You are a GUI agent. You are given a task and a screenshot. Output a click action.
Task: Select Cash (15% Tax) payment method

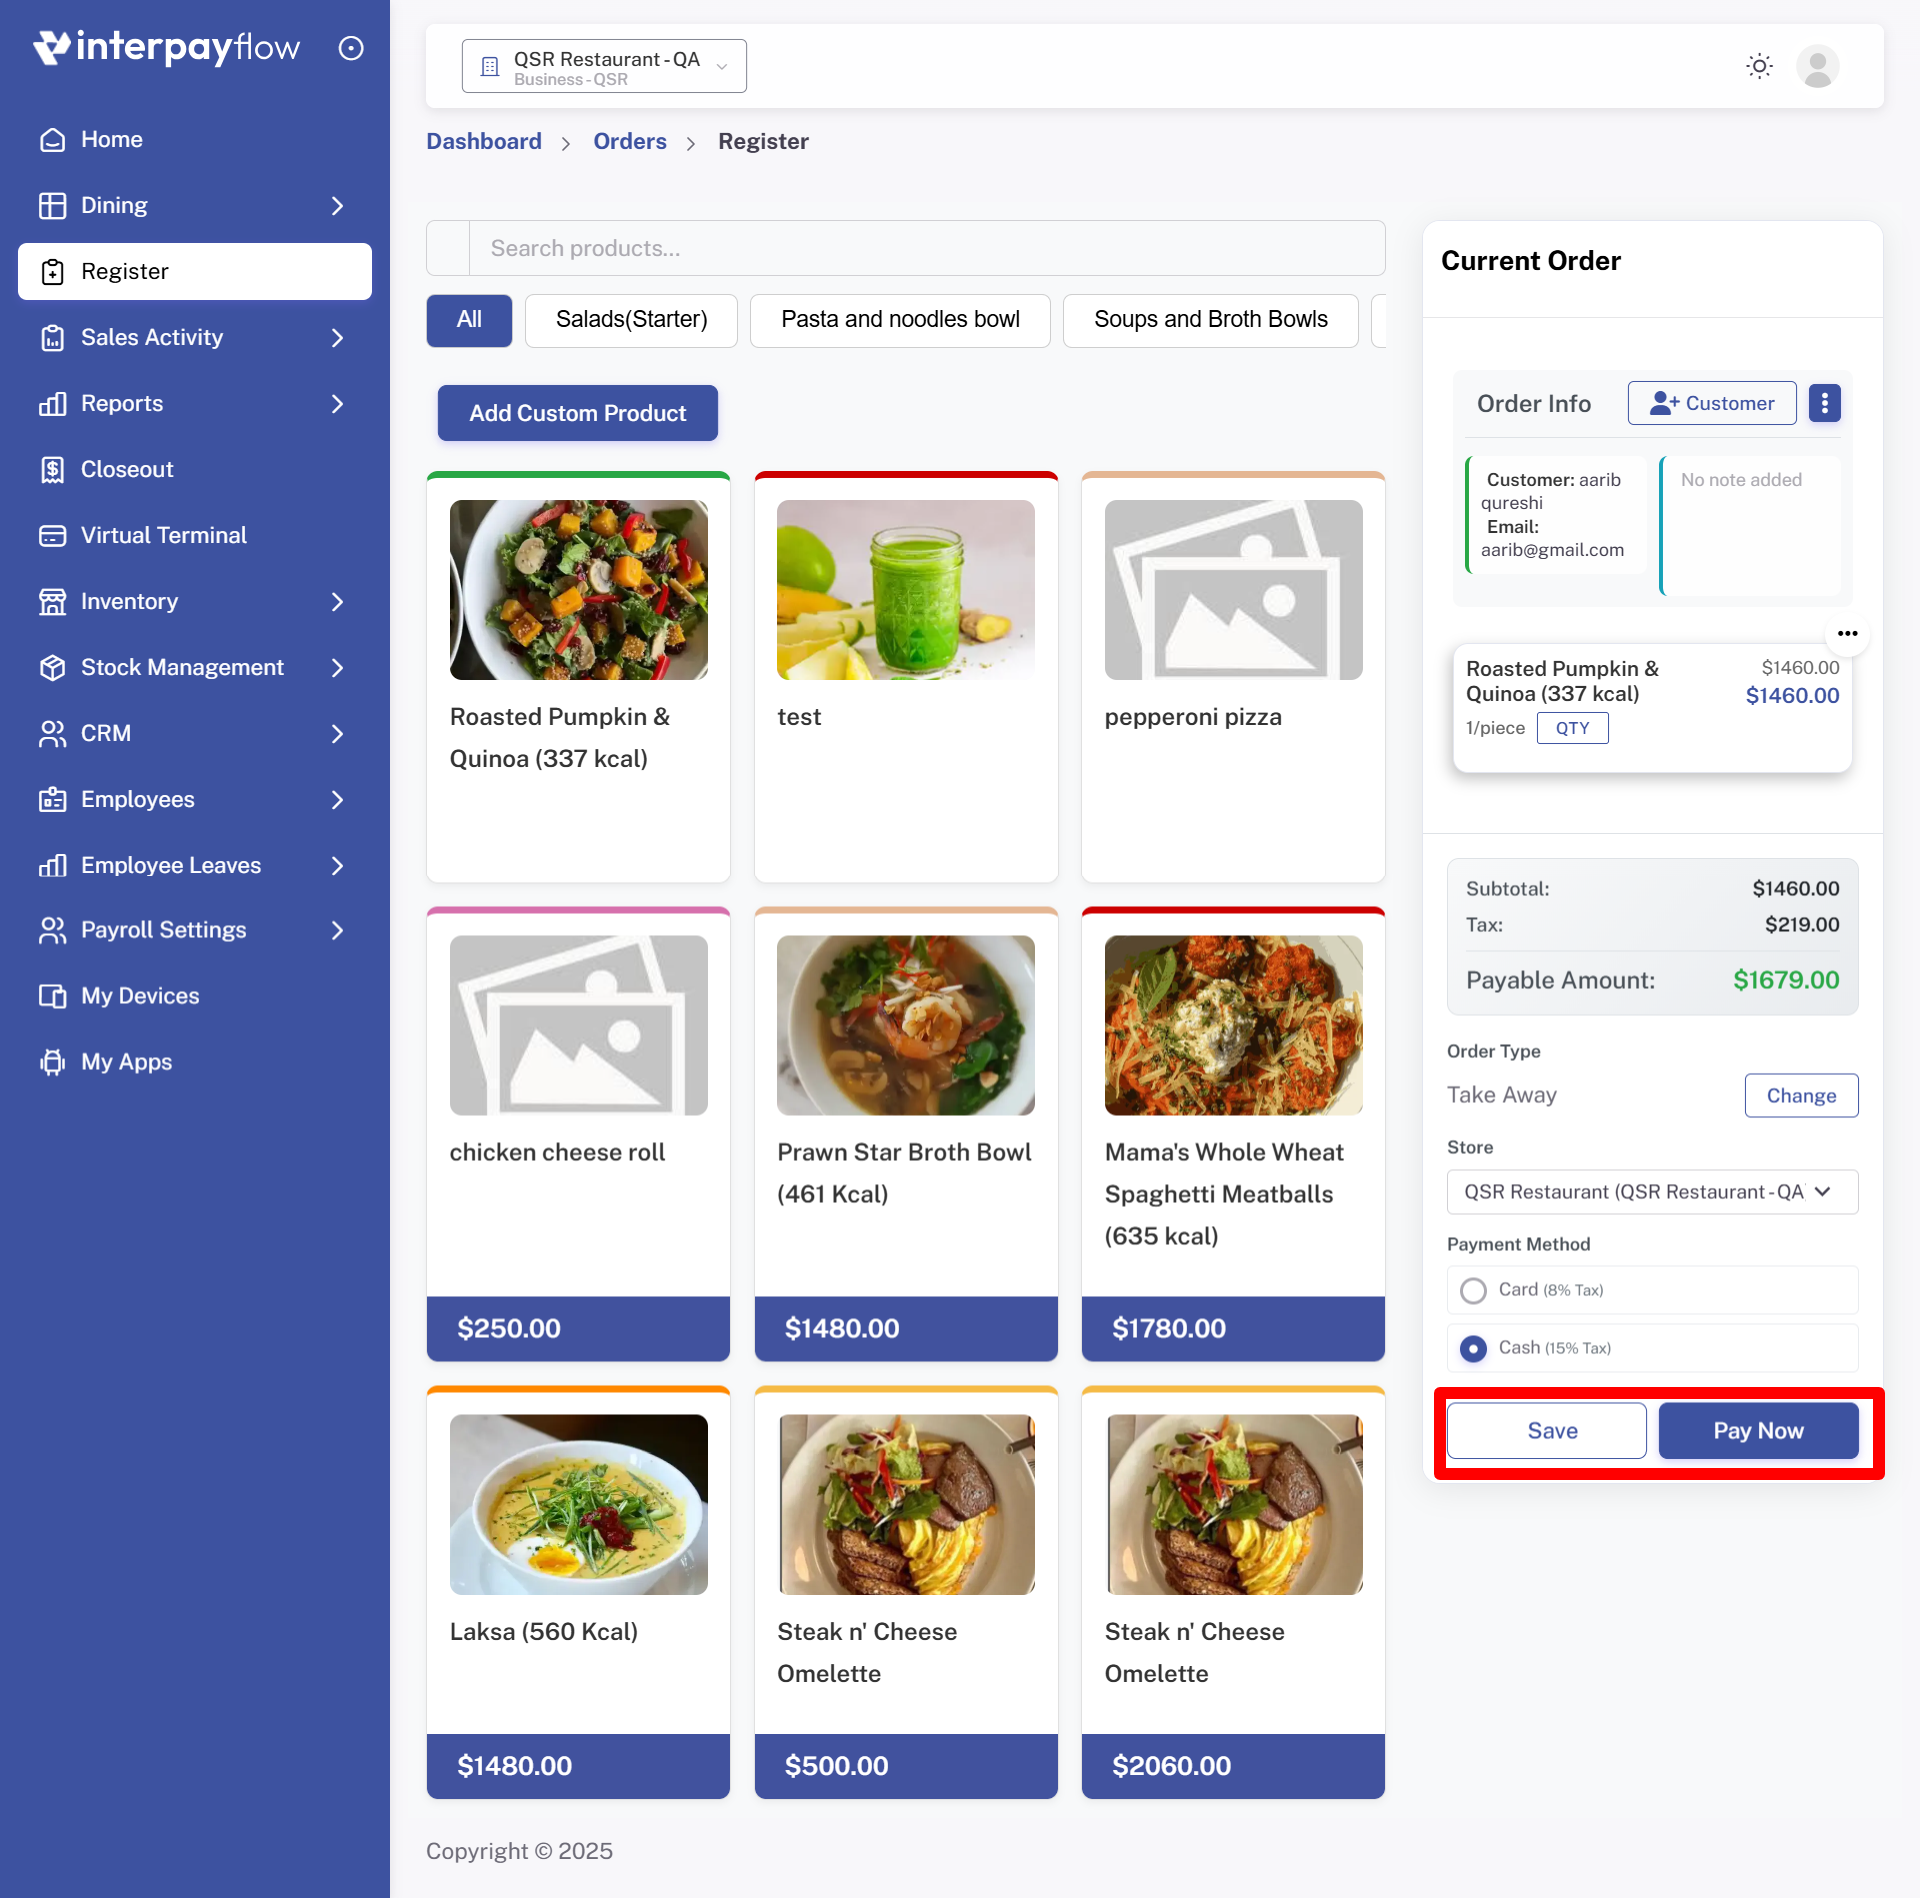click(1472, 1349)
